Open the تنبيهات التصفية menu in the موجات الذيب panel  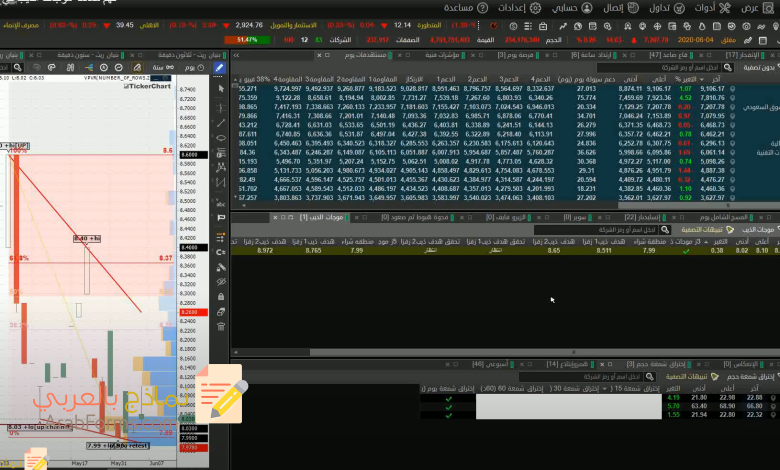coord(707,230)
